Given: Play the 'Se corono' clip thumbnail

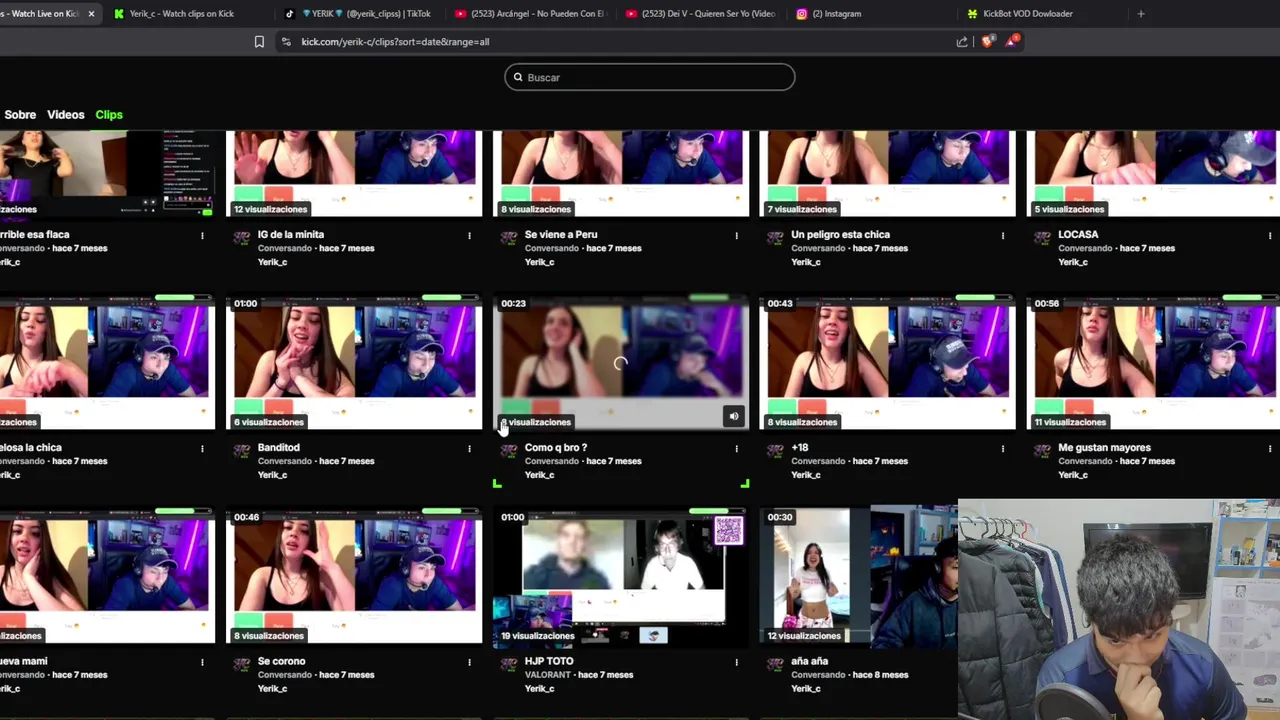Looking at the screenshot, I should pos(354,577).
